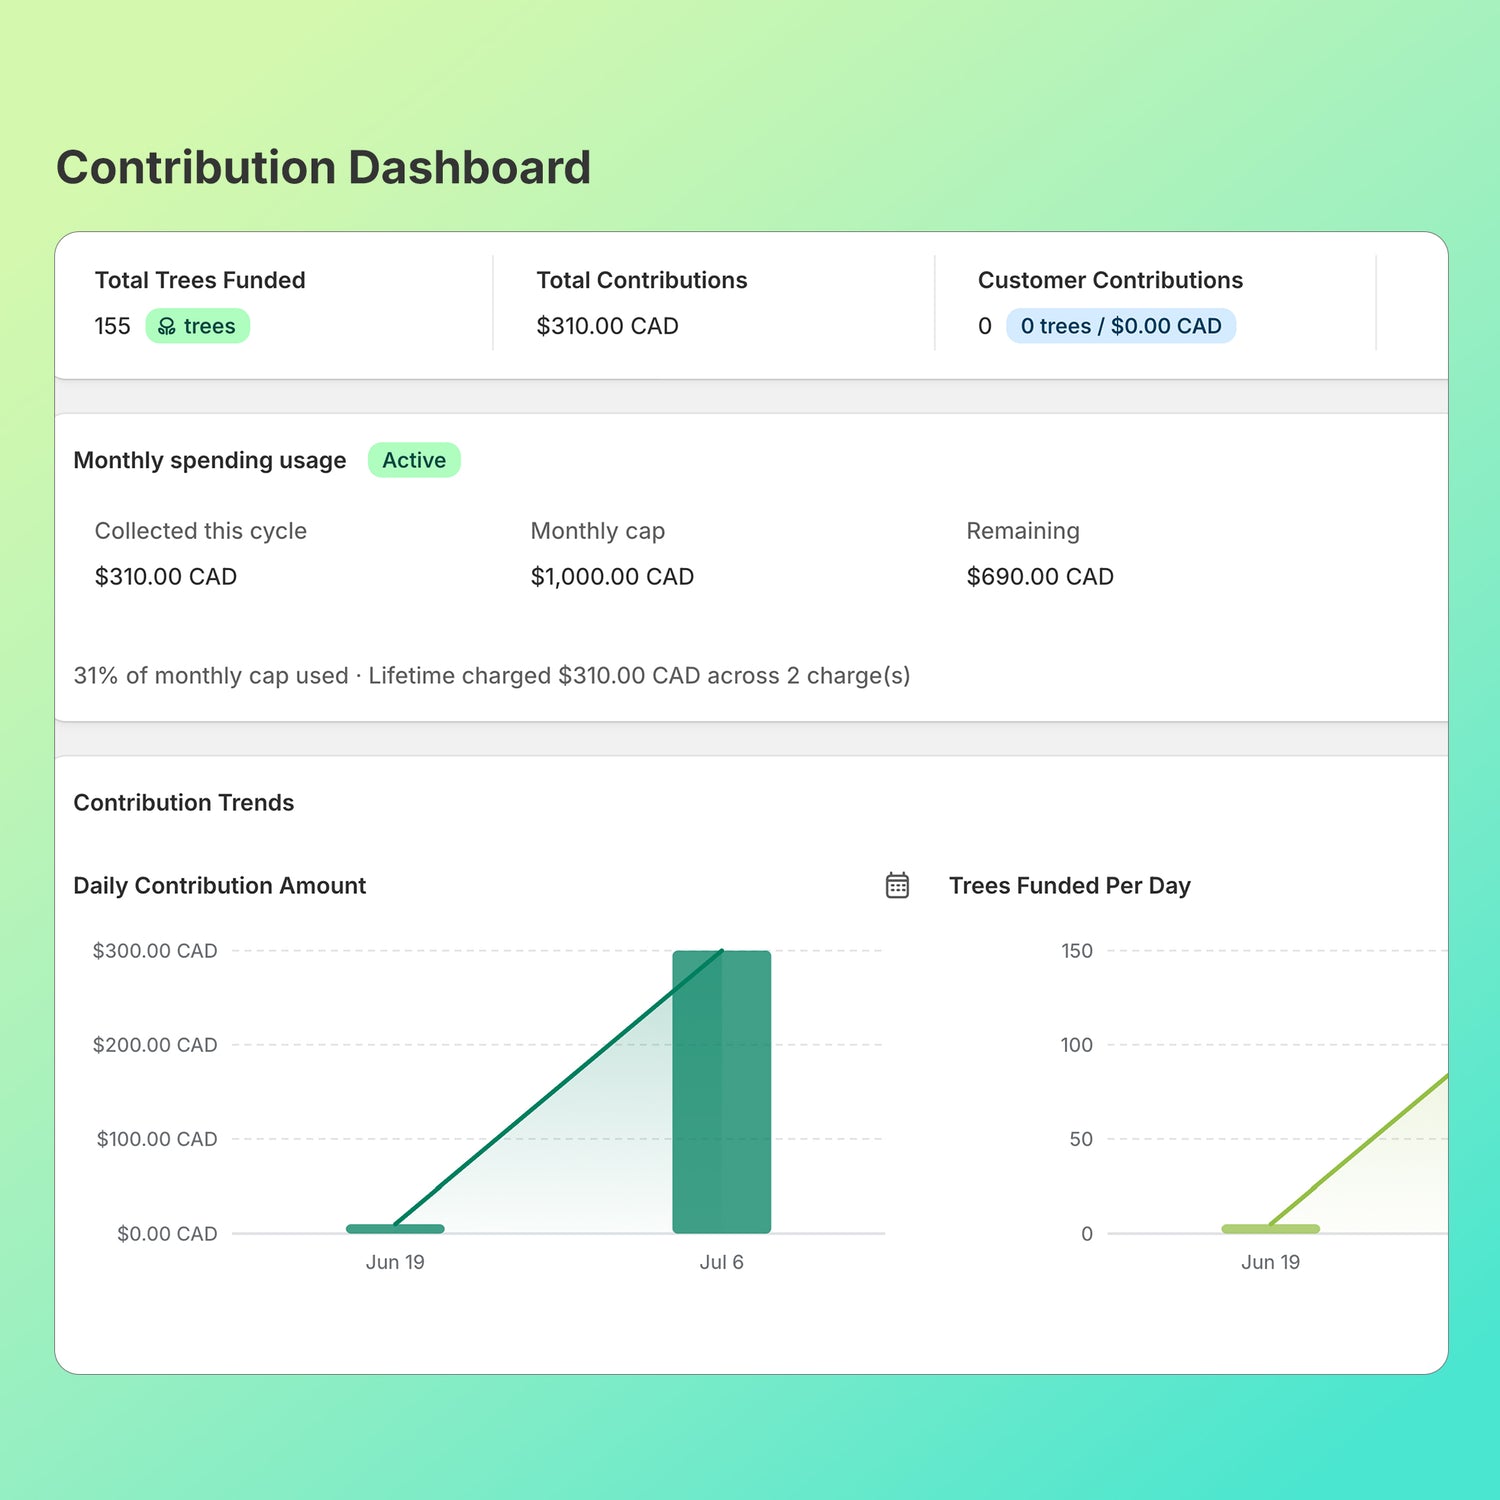Click the Contribution Trends heading
1500x1500 pixels.
coord(184,803)
